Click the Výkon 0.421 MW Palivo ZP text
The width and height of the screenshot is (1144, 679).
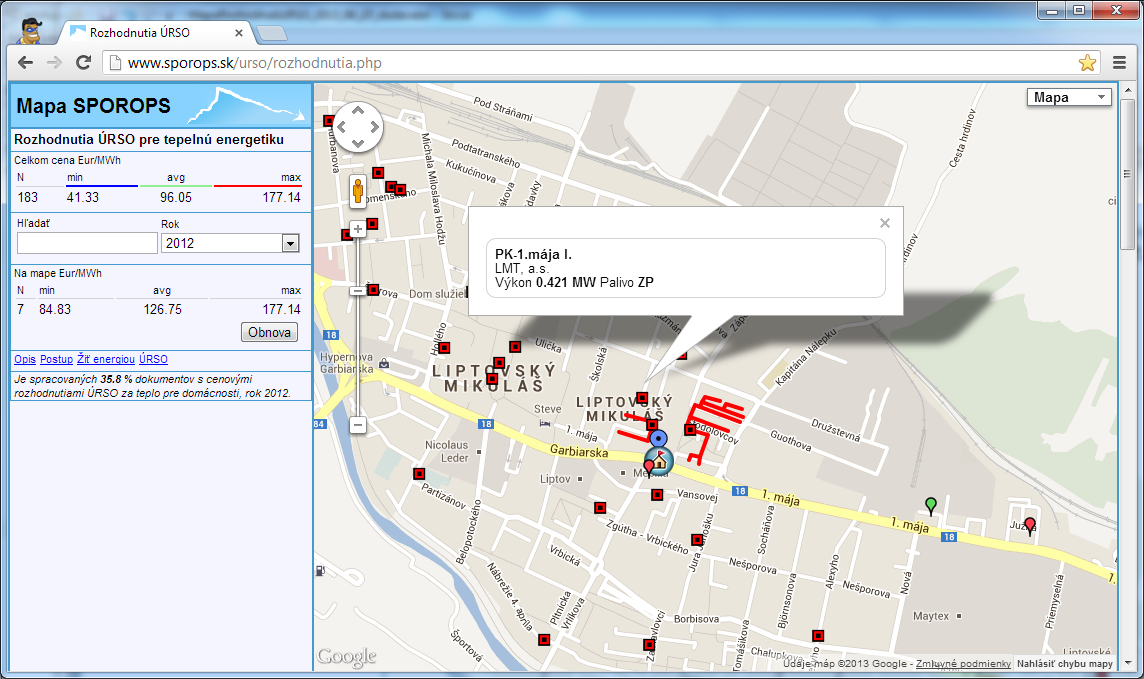point(574,282)
